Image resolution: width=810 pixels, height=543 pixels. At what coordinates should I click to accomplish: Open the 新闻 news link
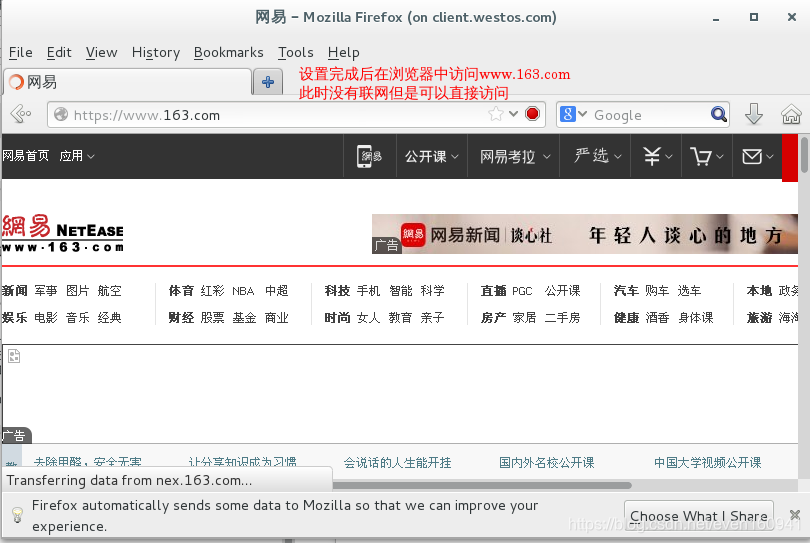(14, 291)
